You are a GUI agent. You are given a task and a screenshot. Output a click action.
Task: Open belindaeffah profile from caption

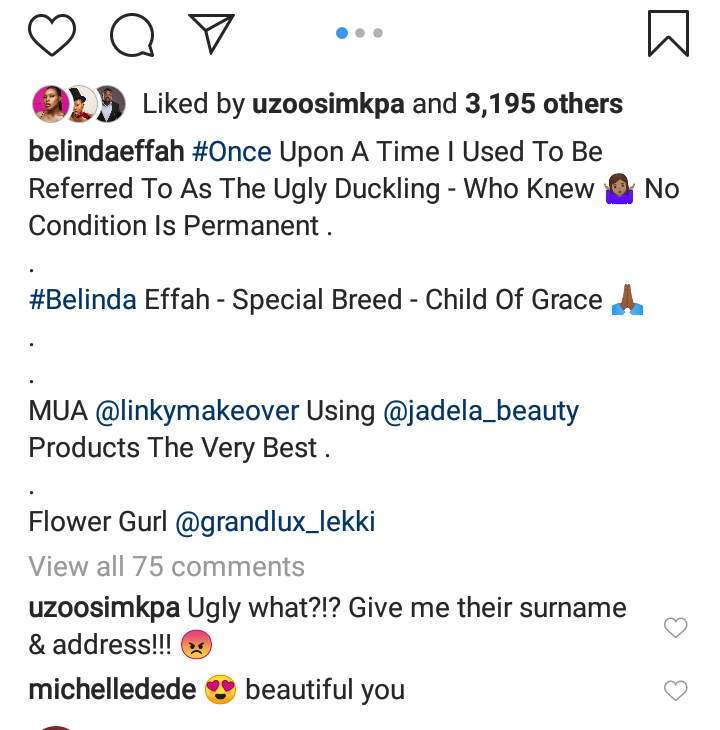tap(106, 152)
